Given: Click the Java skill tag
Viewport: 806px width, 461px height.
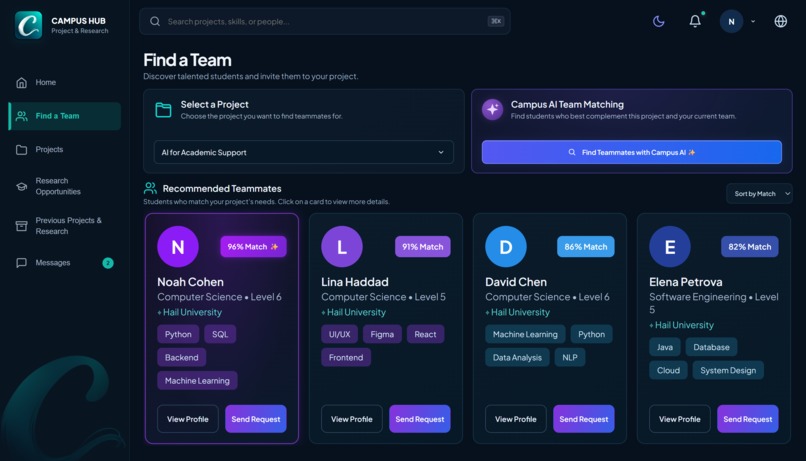Looking at the screenshot, I should (x=665, y=347).
